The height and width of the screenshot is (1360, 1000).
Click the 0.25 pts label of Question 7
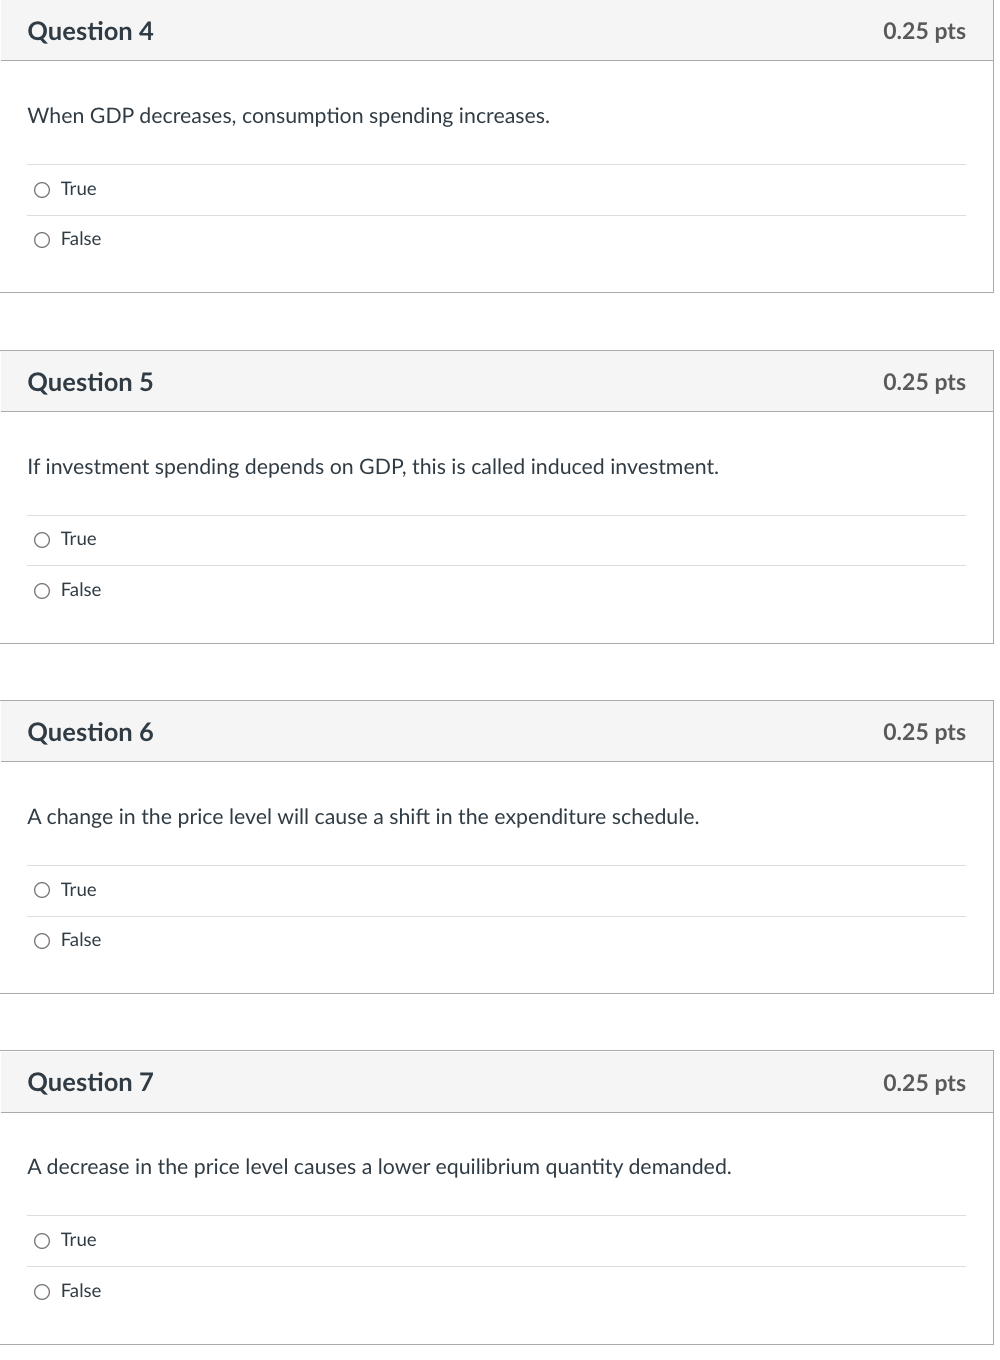point(923,1083)
